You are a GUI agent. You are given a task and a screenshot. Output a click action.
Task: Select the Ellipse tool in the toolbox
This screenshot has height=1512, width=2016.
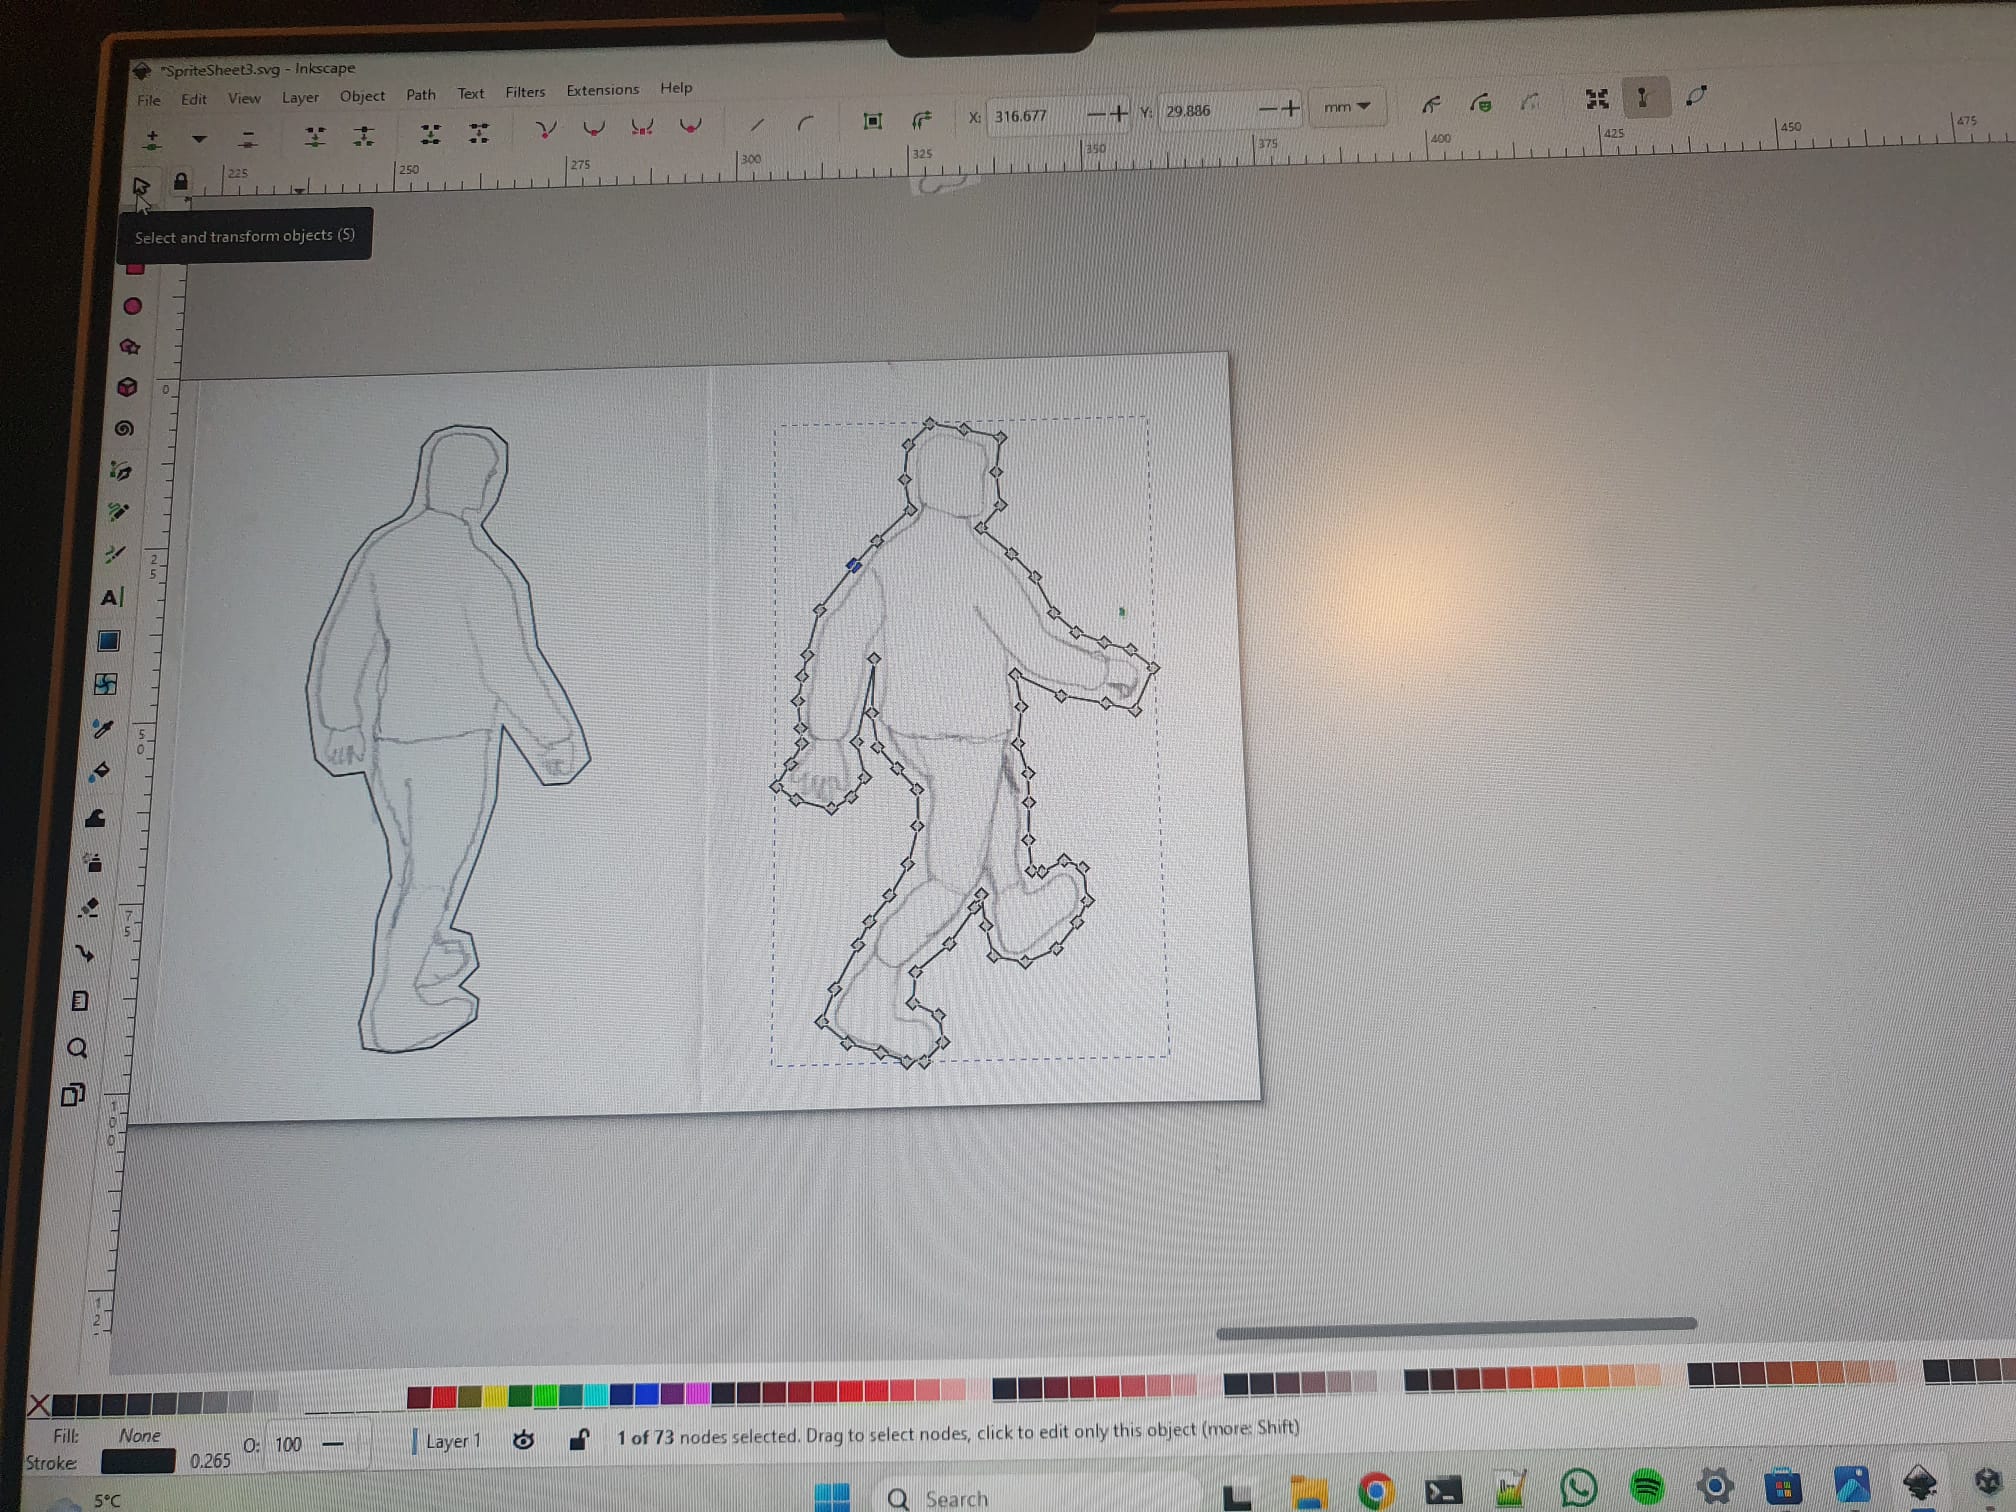click(x=132, y=306)
